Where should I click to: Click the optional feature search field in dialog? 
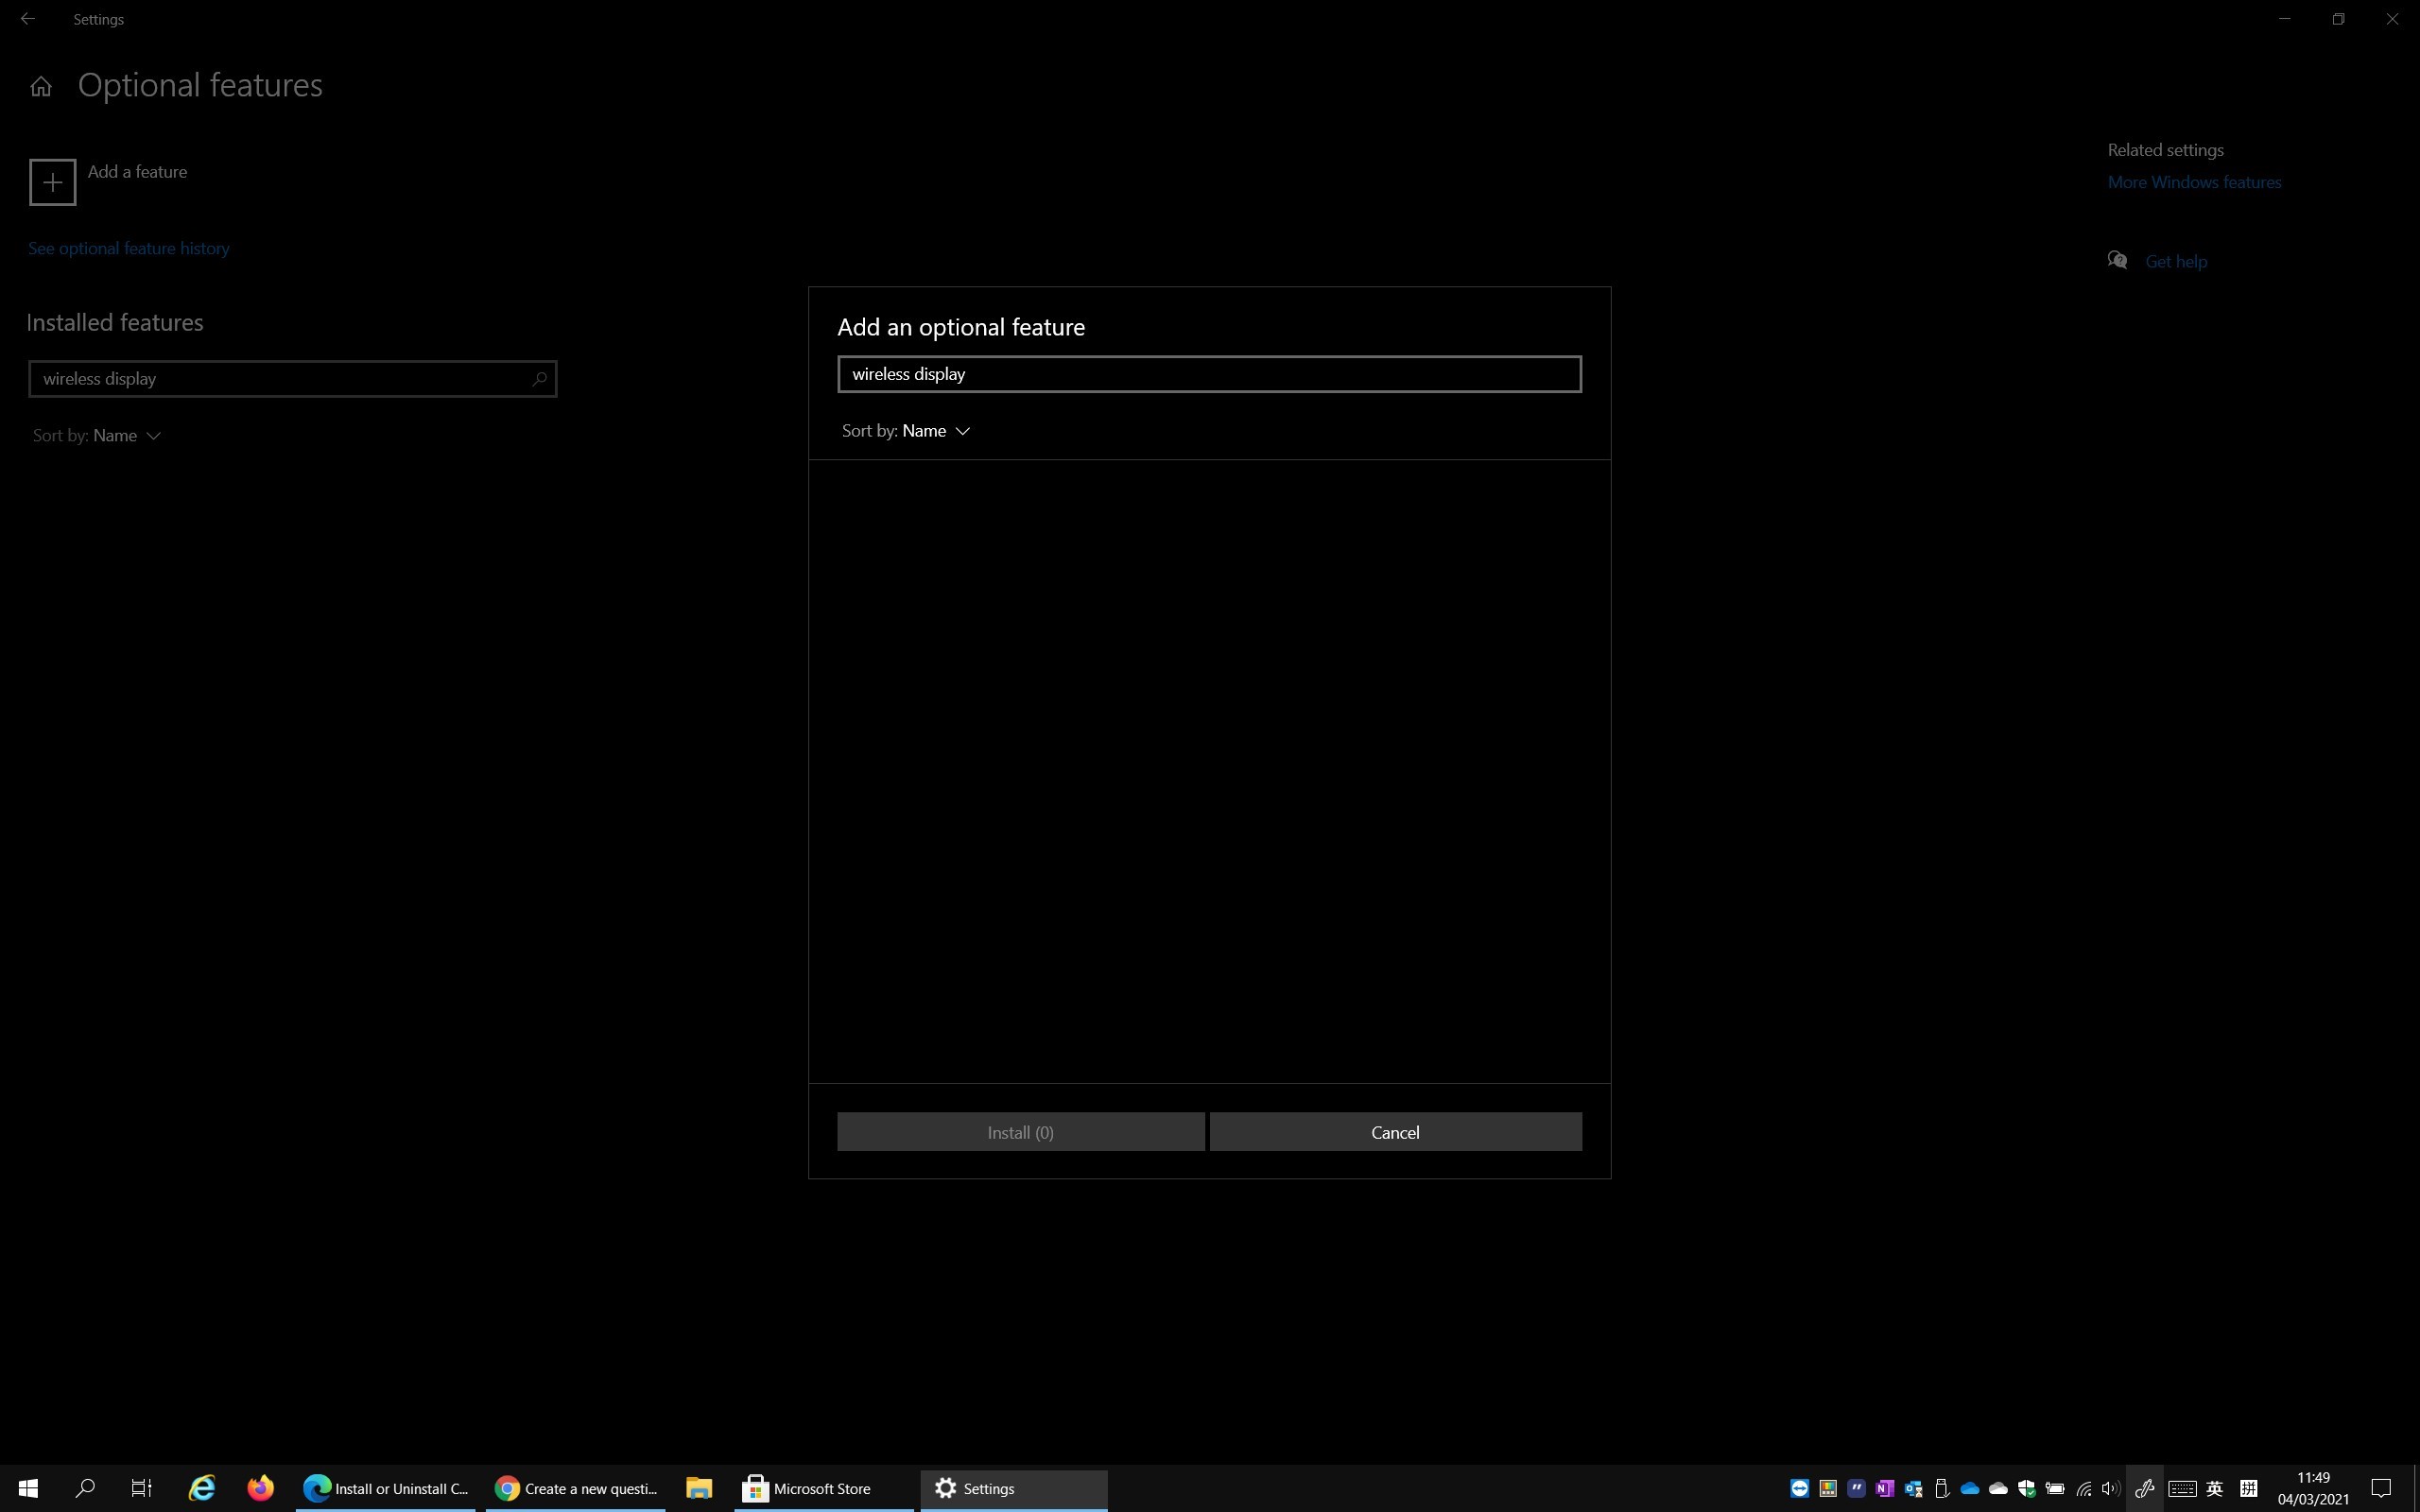click(1209, 374)
